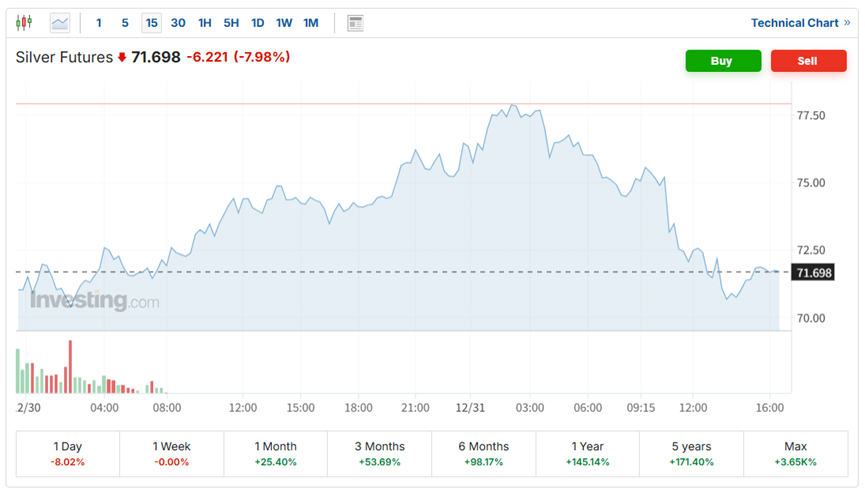Image resolution: width=865 pixels, height=493 pixels.
Task: Click the red down arrow beside Silver Futures
Action: [x=122, y=58]
